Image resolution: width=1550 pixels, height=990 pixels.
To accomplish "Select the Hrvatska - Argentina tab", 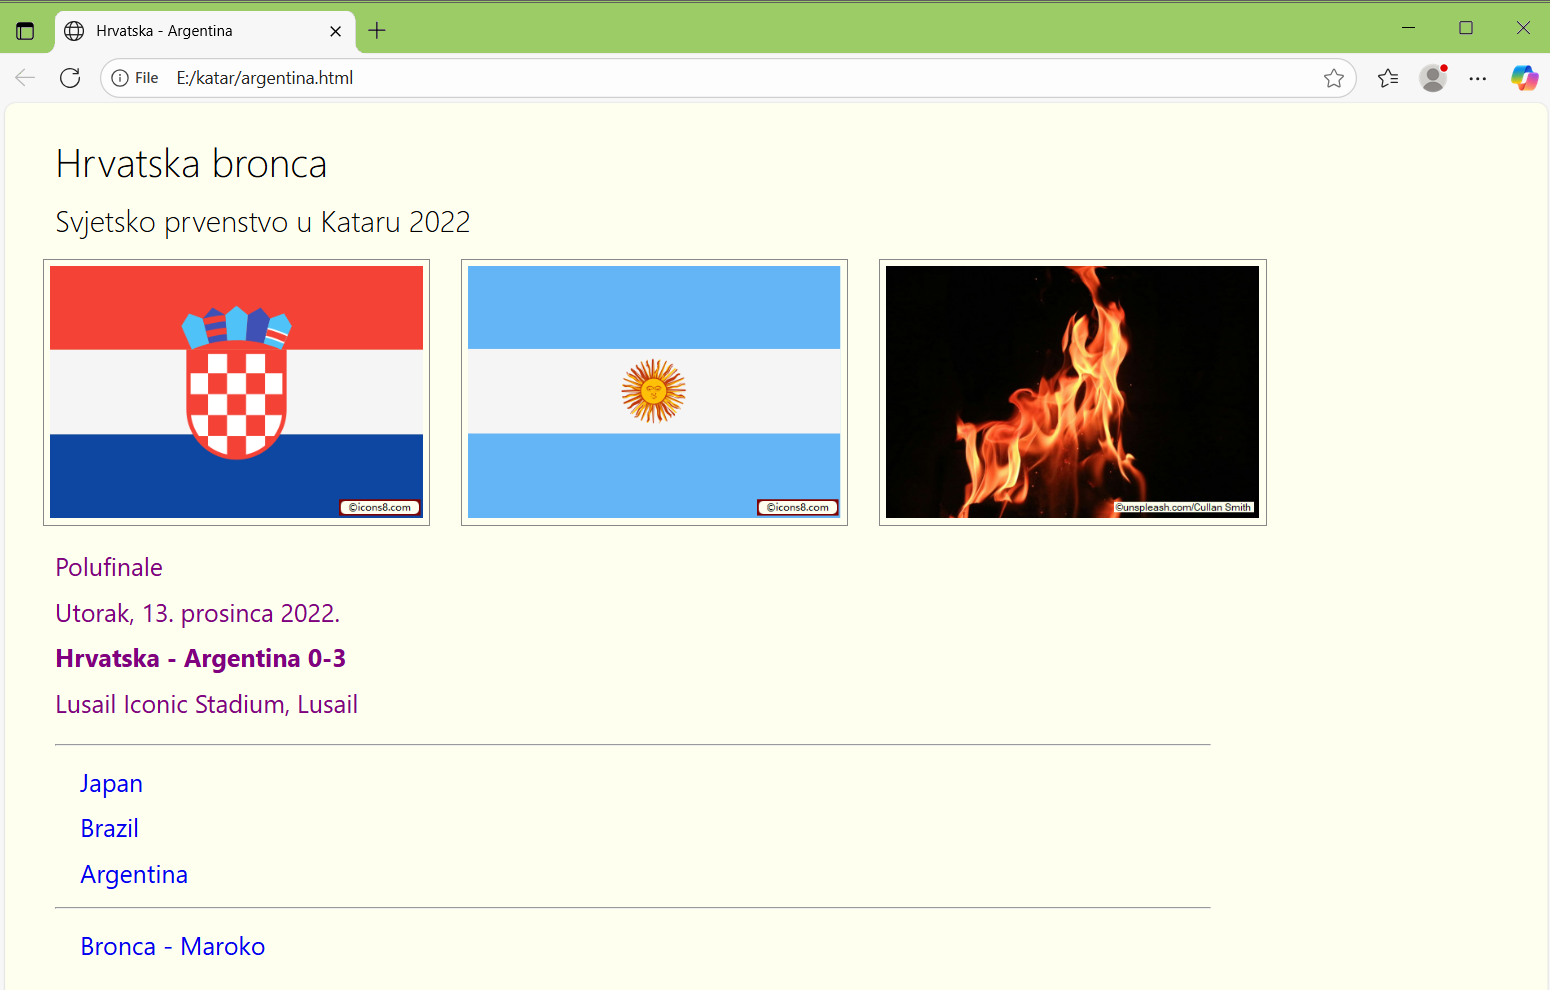I will [205, 31].
